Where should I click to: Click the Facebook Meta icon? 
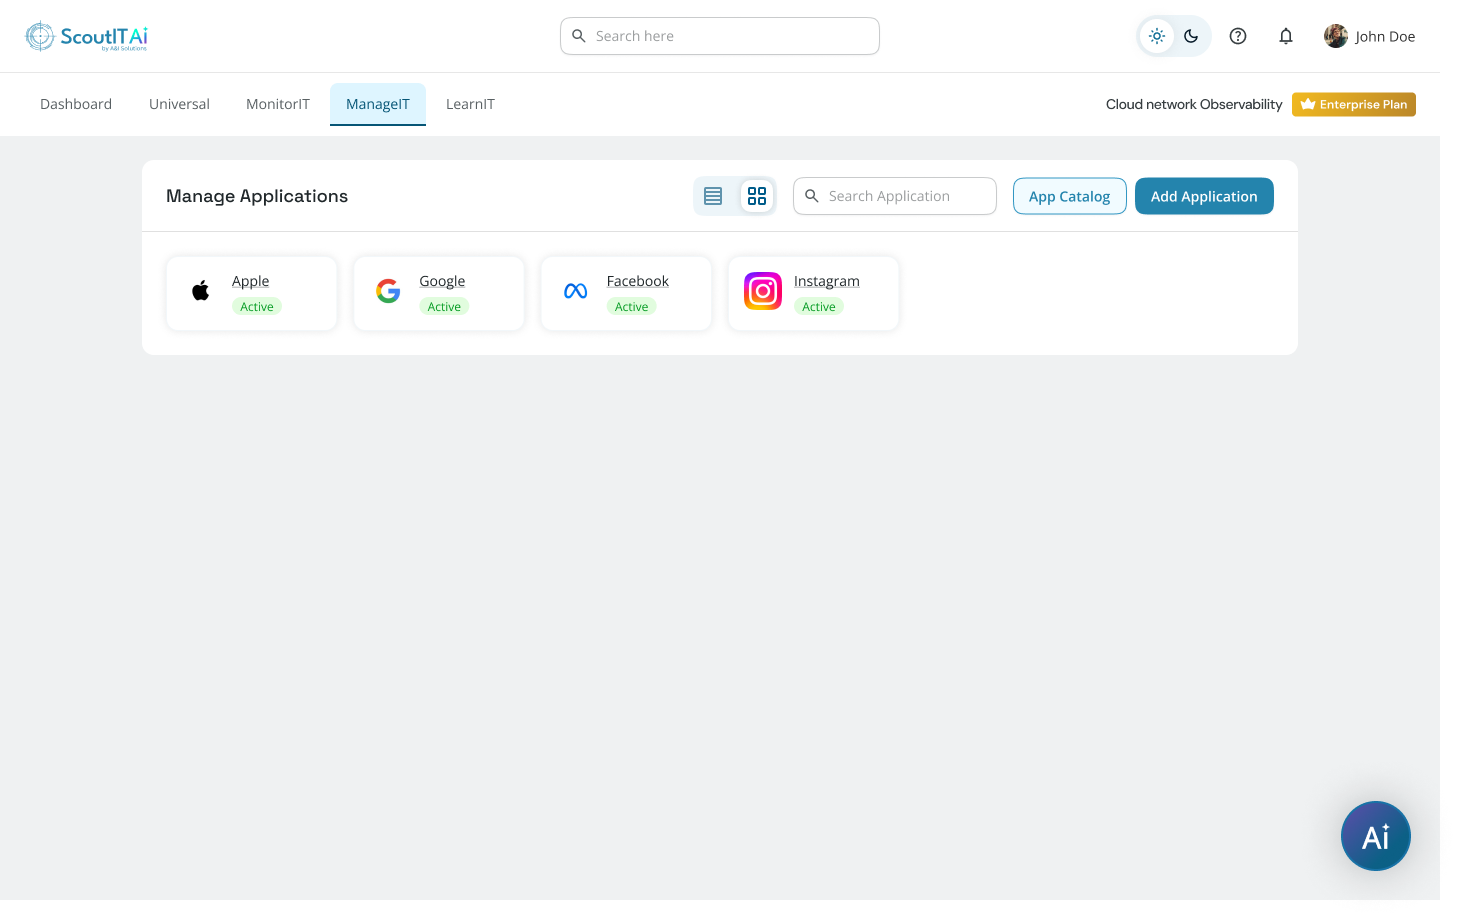tap(575, 290)
